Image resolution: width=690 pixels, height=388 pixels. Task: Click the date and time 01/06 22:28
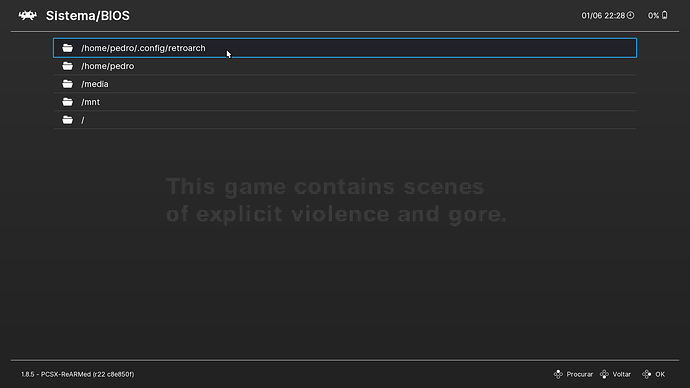click(603, 16)
